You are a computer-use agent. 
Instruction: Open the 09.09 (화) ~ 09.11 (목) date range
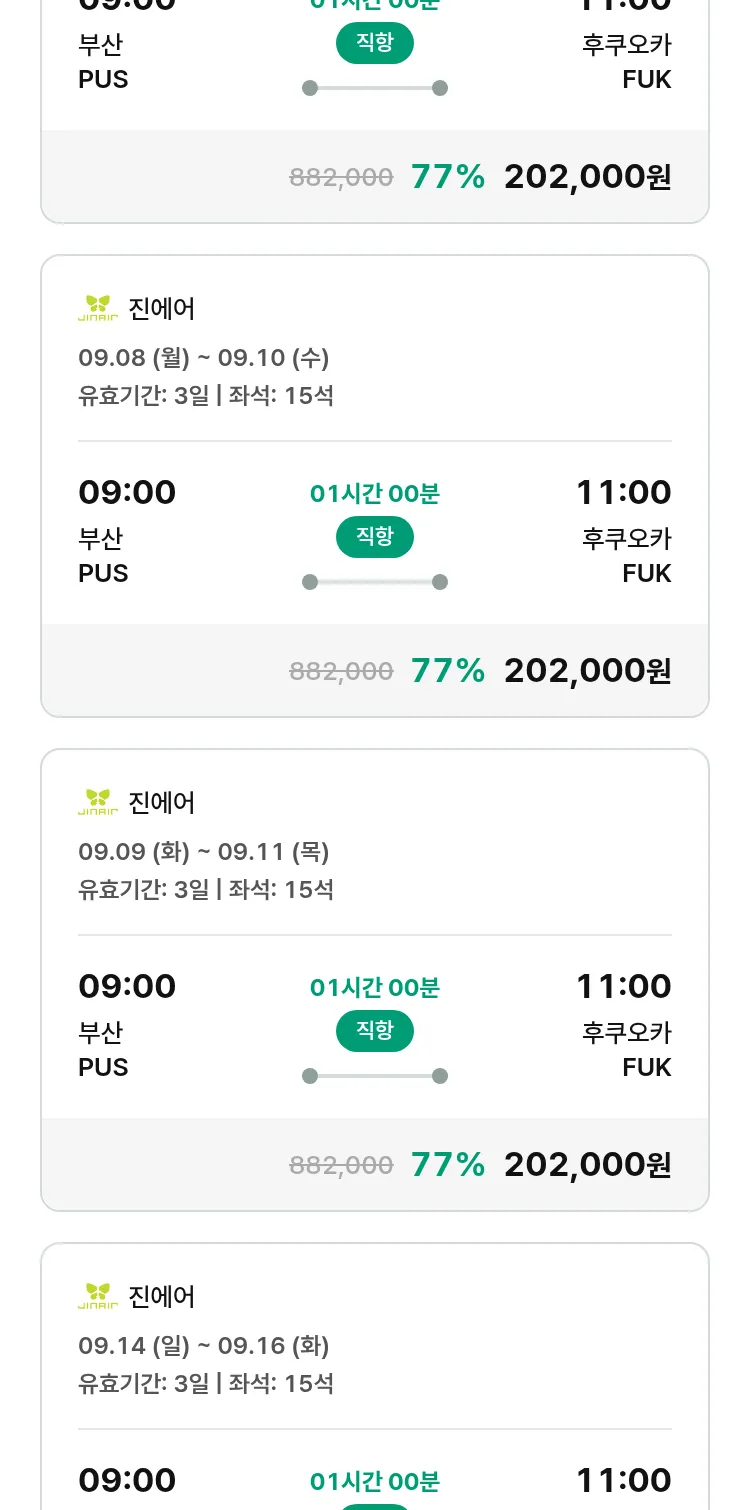(x=204, y=852)
